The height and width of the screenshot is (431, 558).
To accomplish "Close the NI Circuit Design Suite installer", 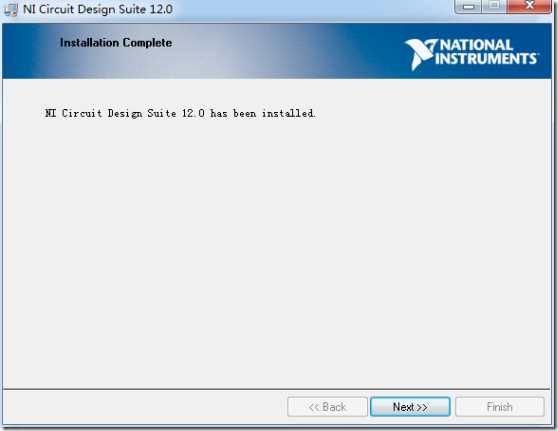I will pyautogui.click(x=529, y=7).
